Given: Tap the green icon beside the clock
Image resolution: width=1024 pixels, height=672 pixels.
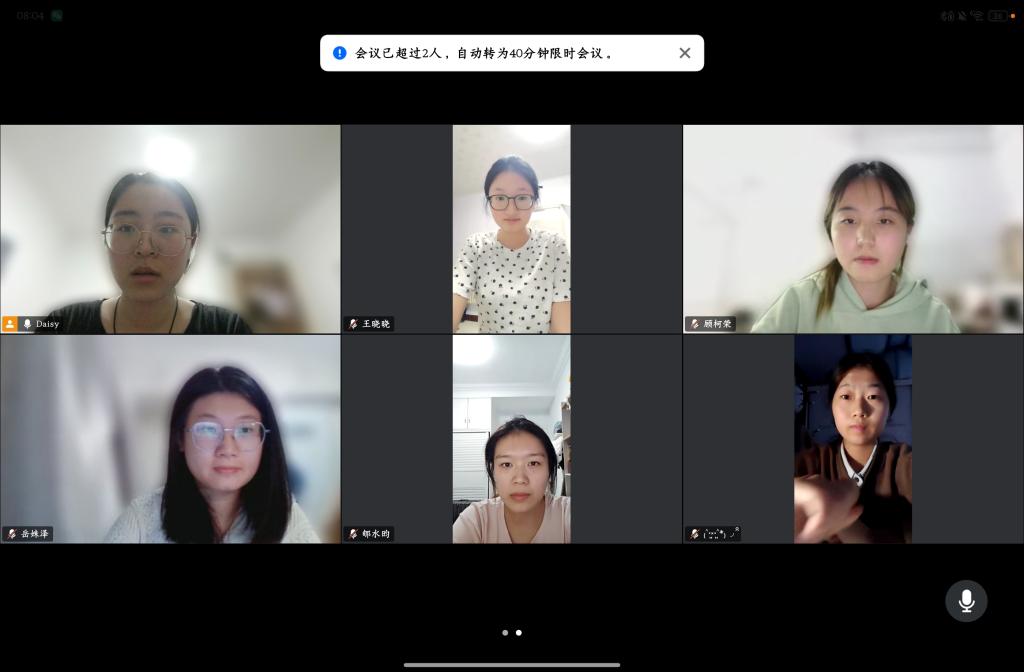Looking at the screenshot, I should click(57, 16).
